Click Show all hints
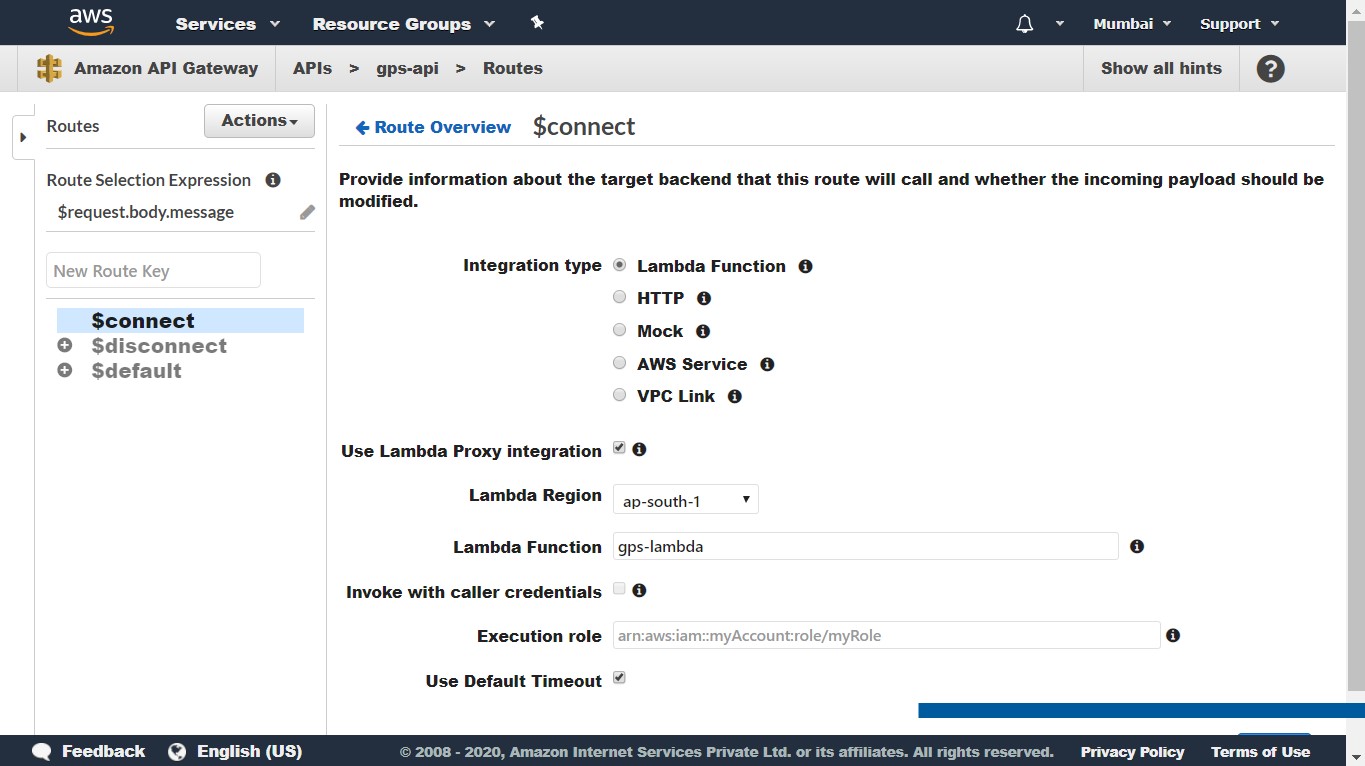The image size is (1365, 766). tap(1161, 68)
